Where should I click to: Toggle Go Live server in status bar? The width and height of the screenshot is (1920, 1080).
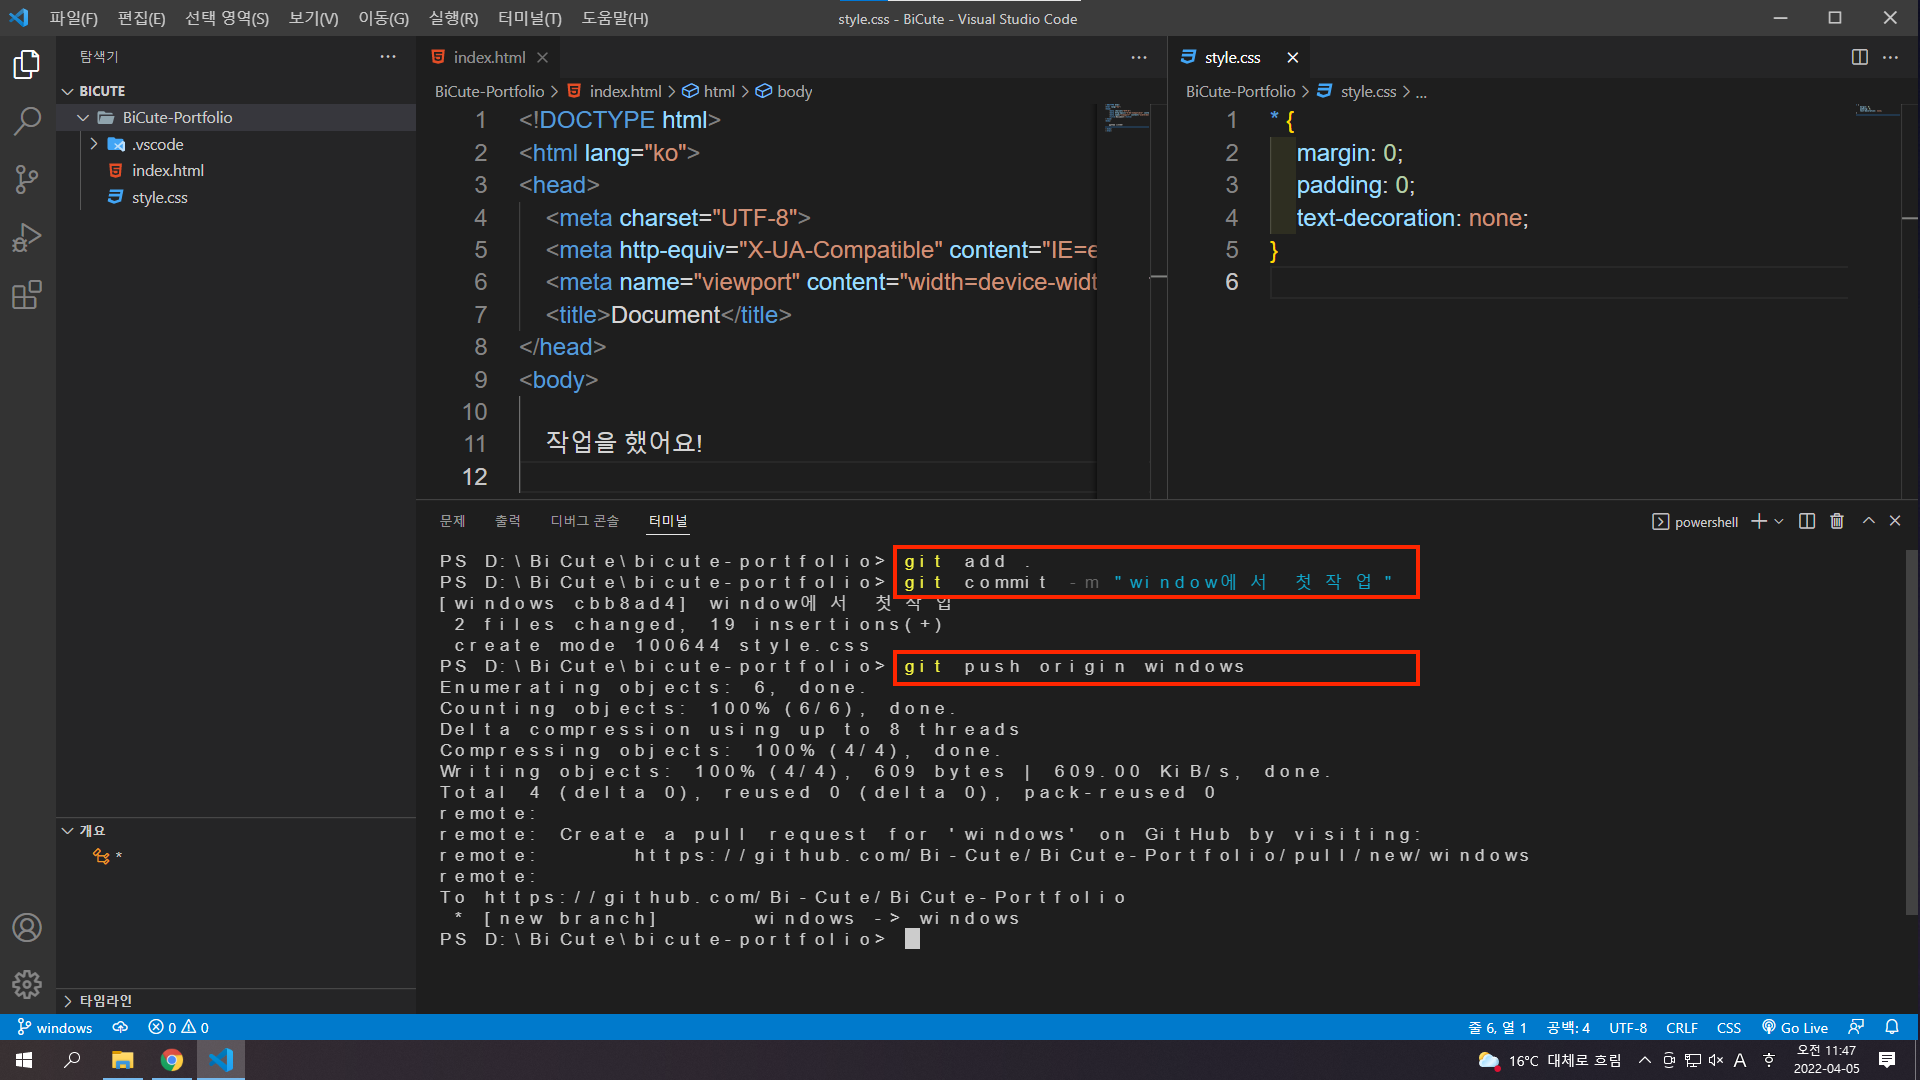pos(1795,1027)
